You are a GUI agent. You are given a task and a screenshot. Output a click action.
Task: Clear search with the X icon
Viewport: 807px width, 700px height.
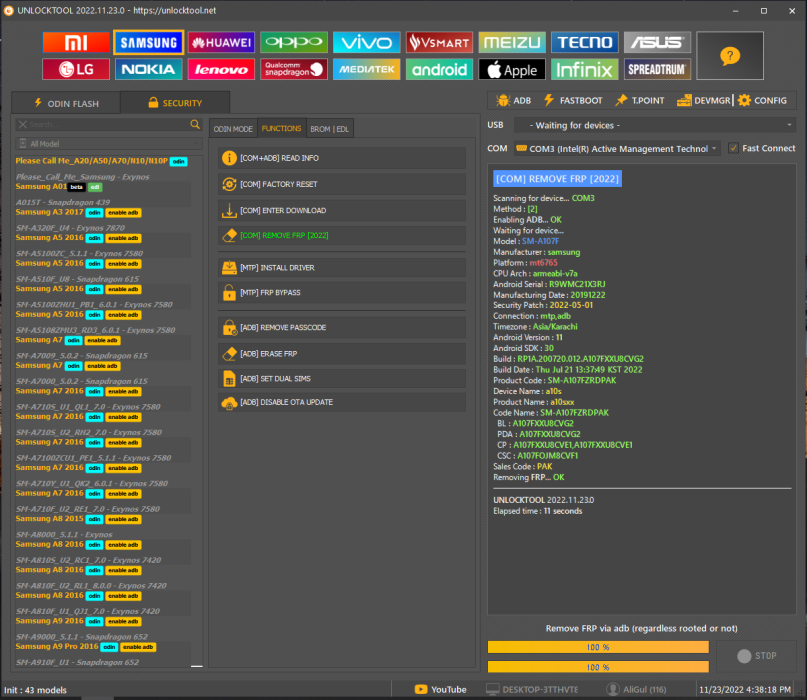click(23, 124)
